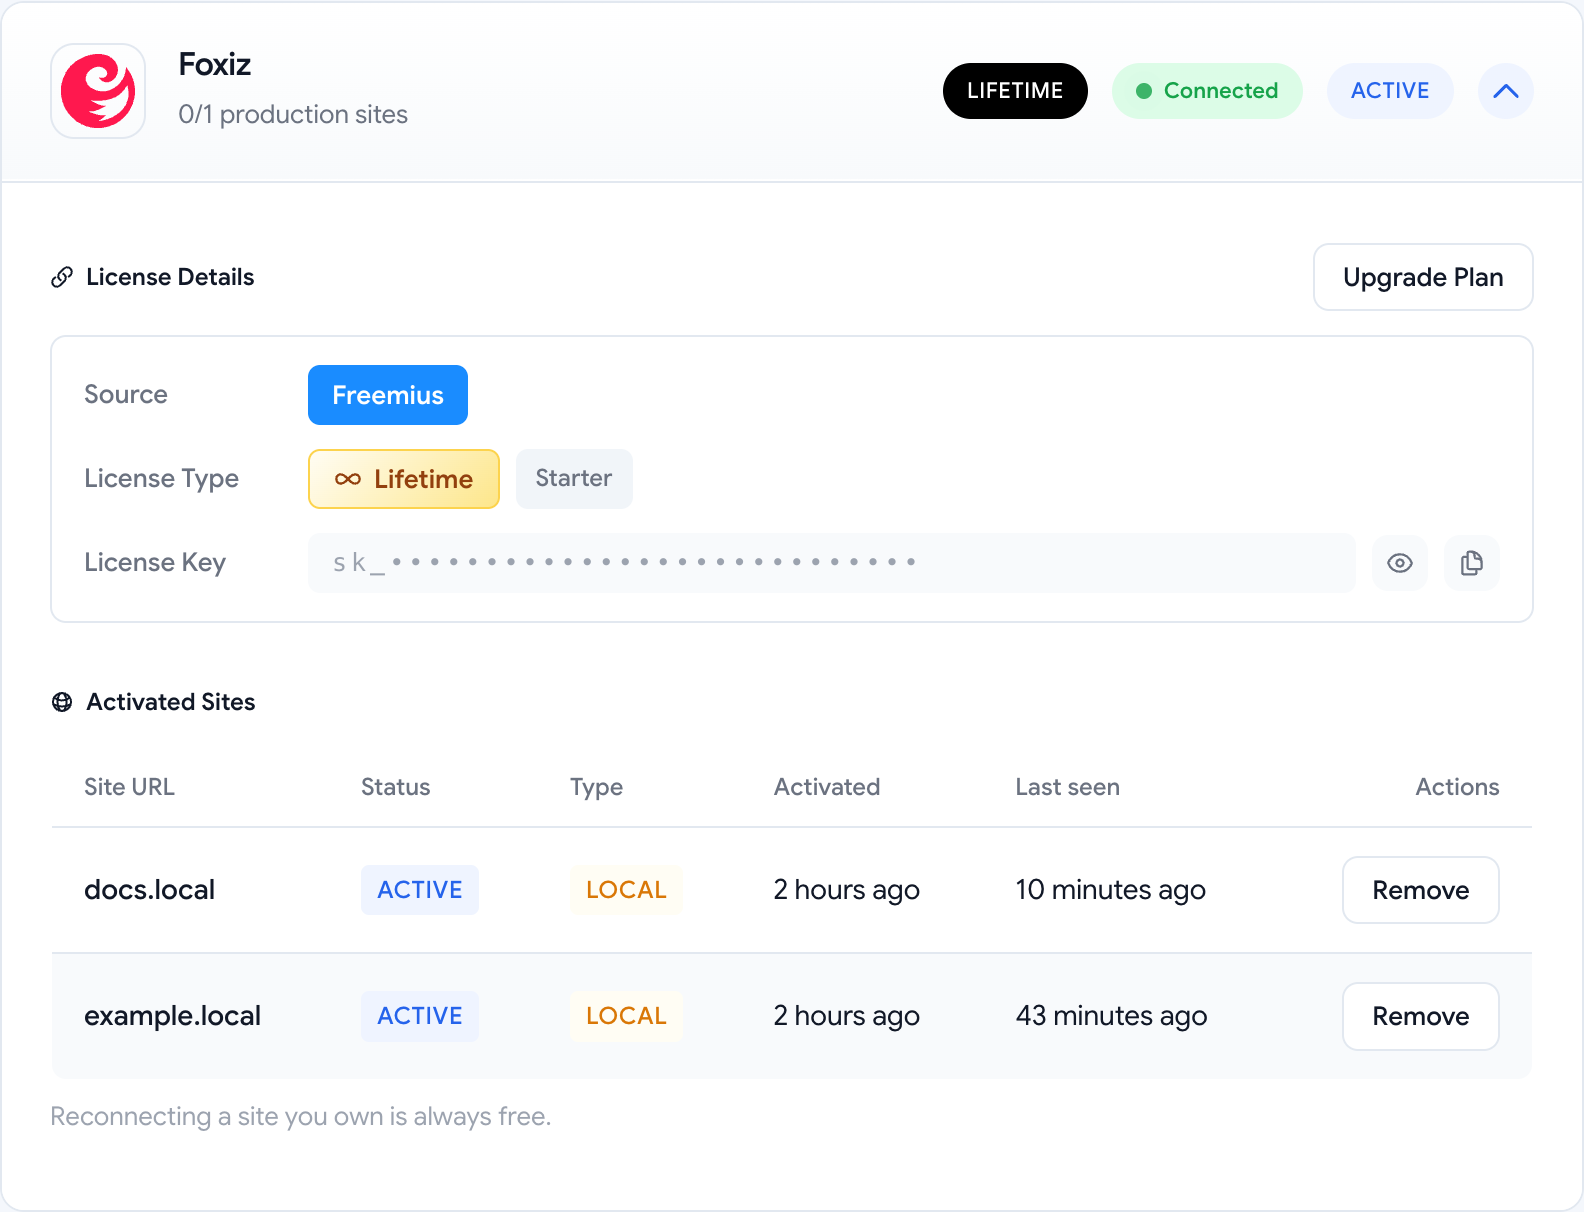Click the ACTIVE status of example.local

pos(420,1016)
